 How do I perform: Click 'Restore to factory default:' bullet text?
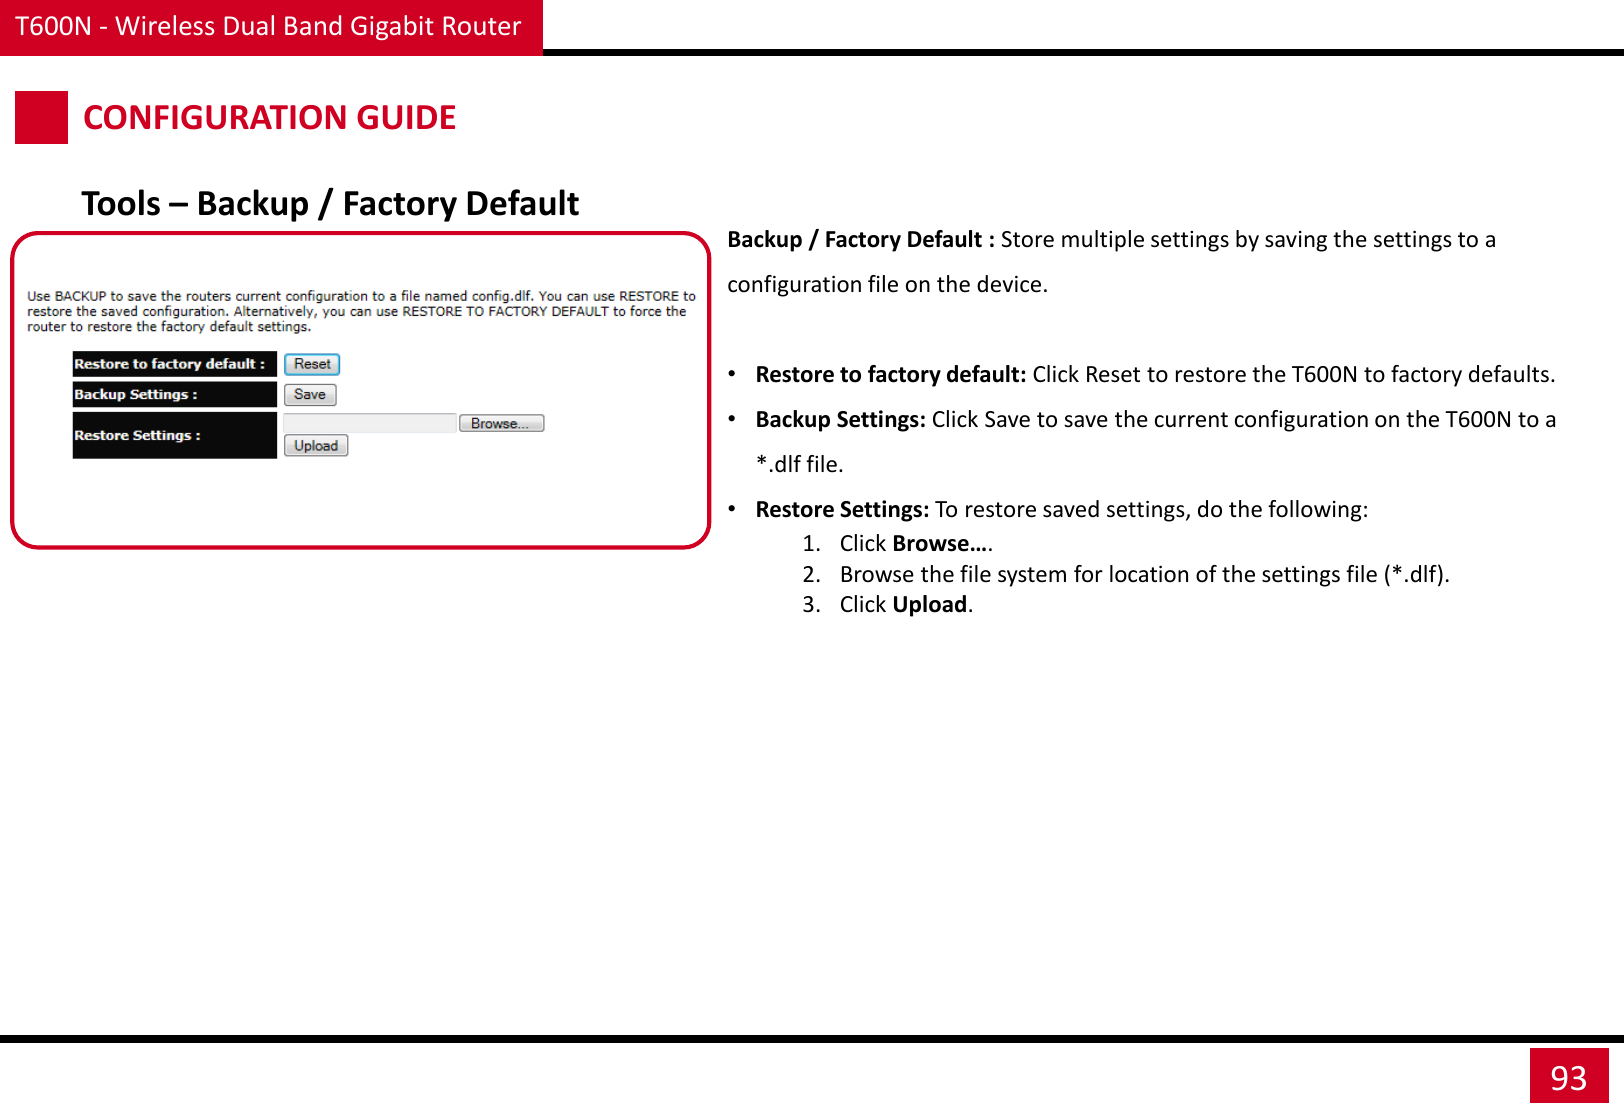tap(1155, 375)
